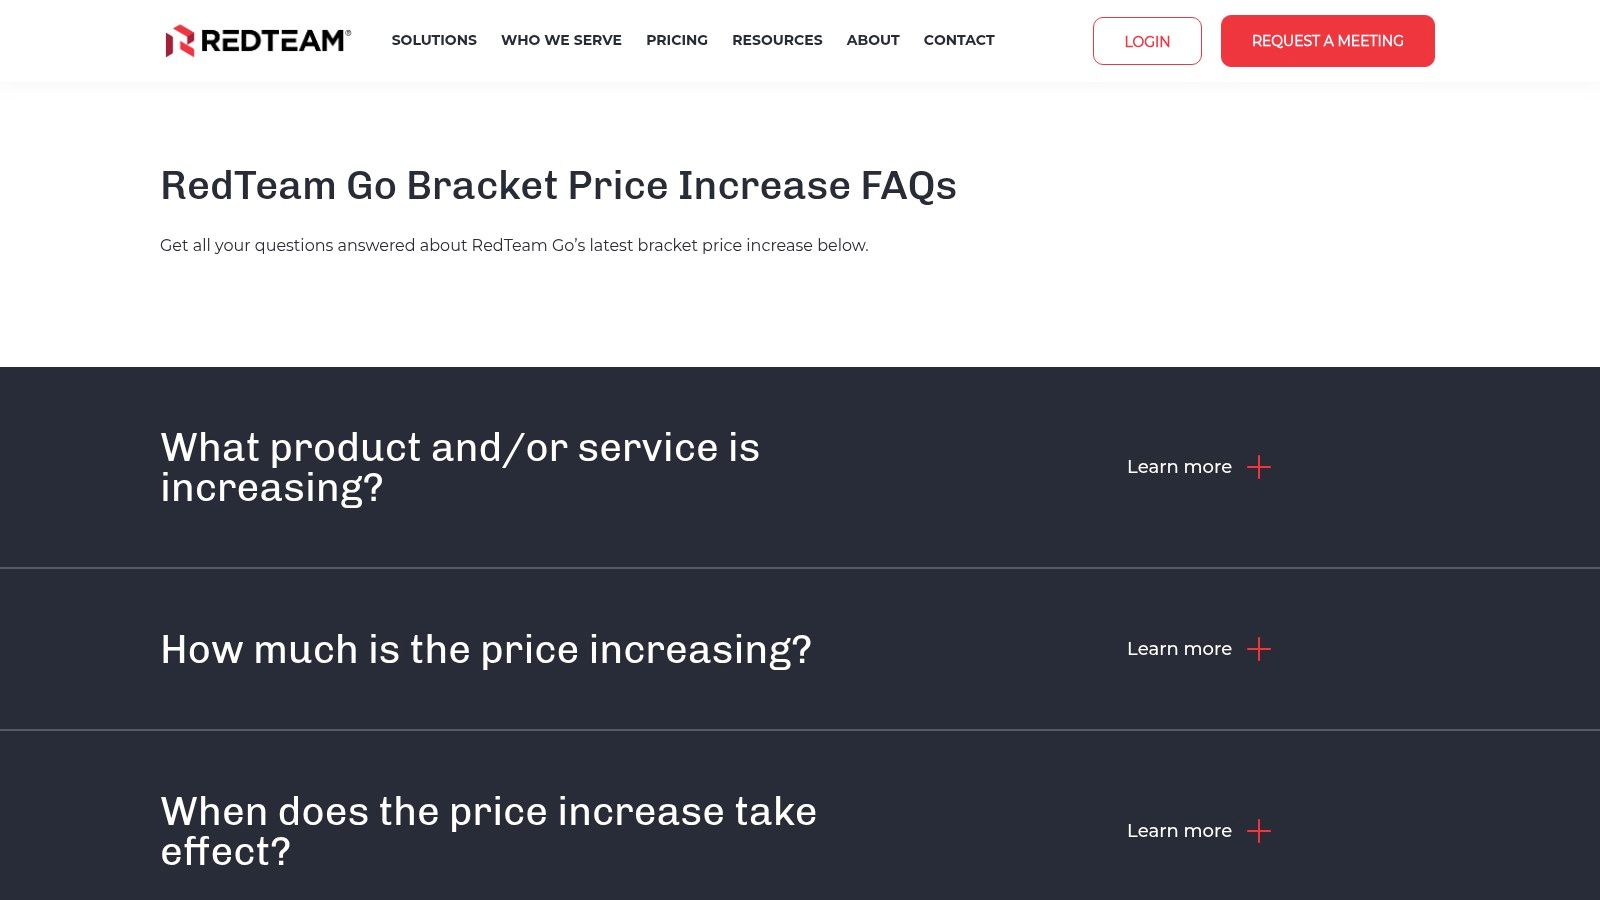Click plus icon for 'How much' question
This screenshot has height=900, width=1600.
1259,649
